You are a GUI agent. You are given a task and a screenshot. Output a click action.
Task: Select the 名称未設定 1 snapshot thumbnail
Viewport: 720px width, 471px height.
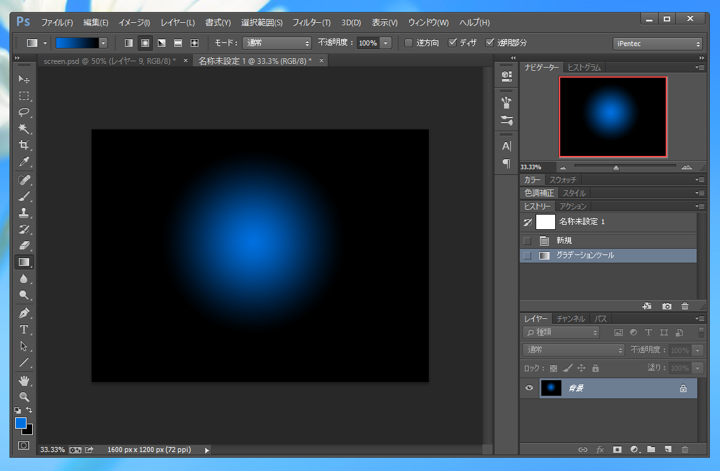pos(546,222)
